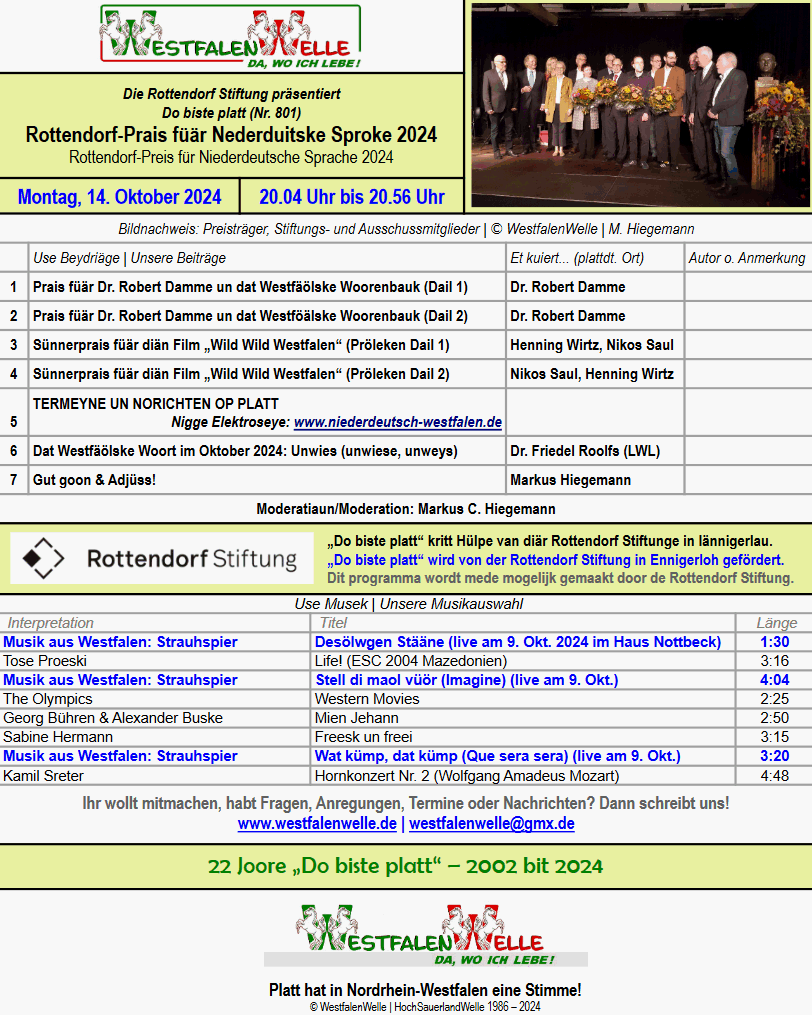Open the www.niederdeutsch-westfalen.de link
The height and width of the screenshot is (1015, 812).
(x=398, y=422)
